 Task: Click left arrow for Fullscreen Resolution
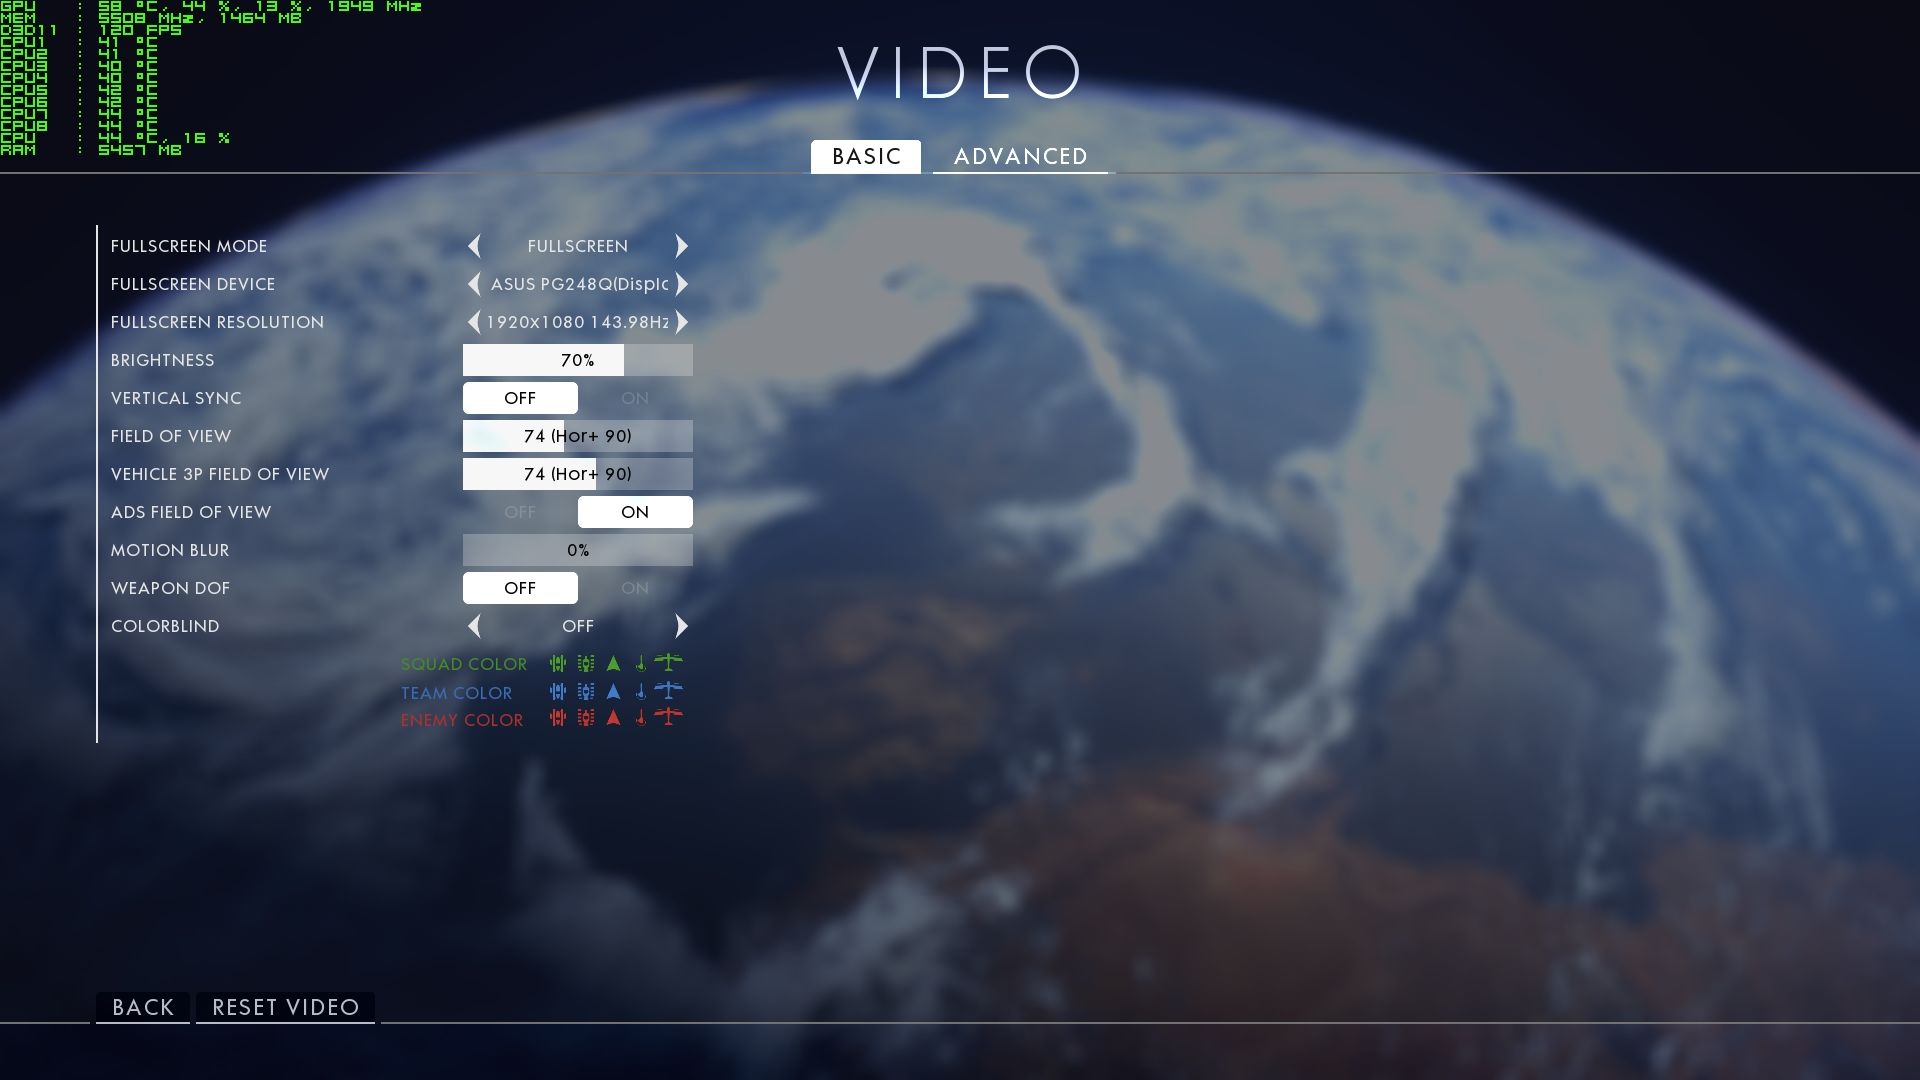point(474,322)
